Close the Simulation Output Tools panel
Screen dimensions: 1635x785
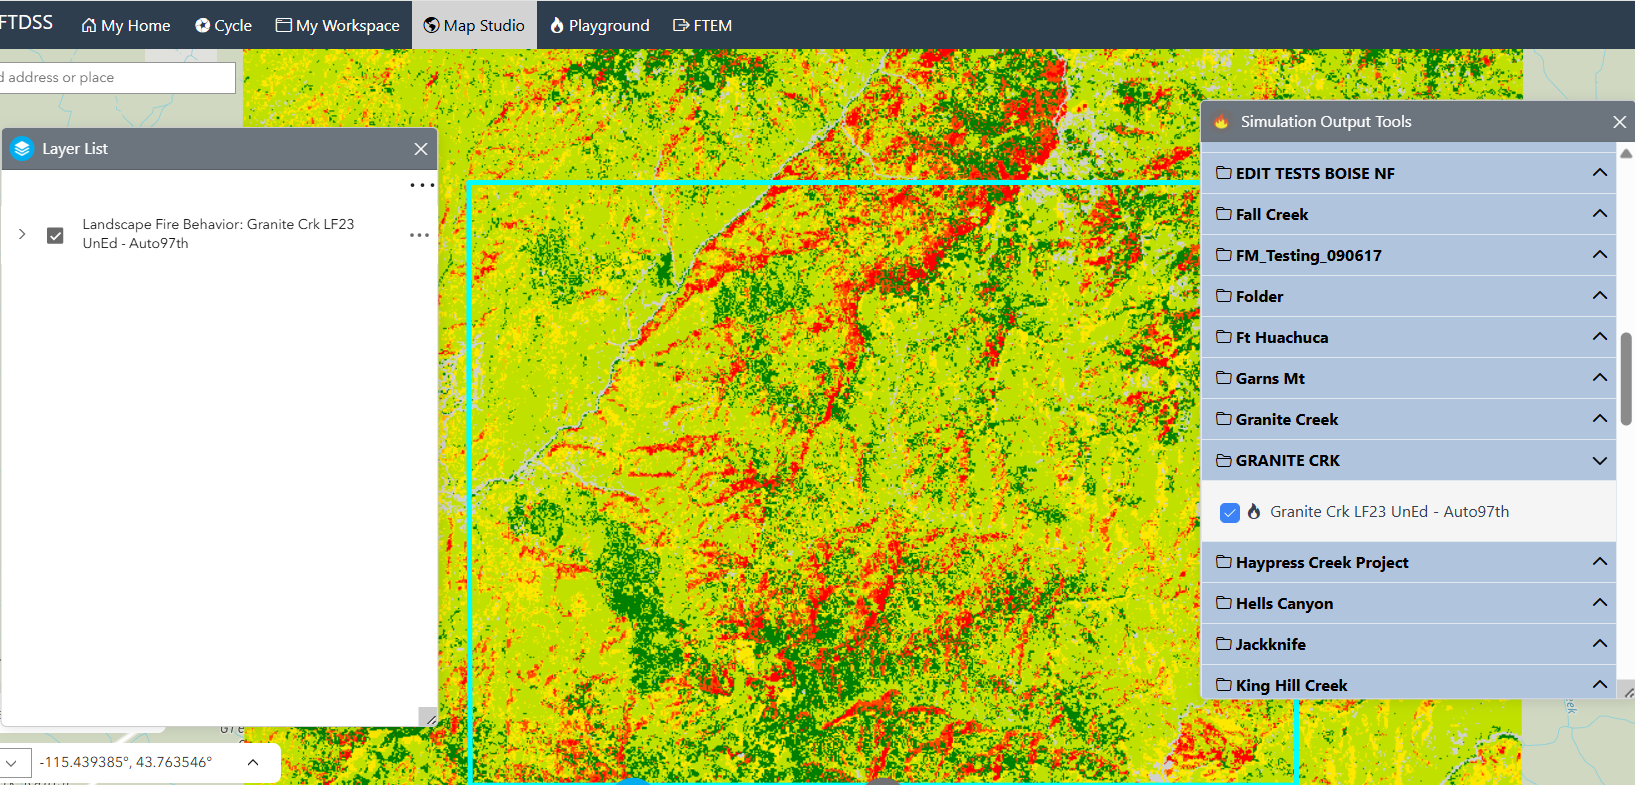[1619, 122]
